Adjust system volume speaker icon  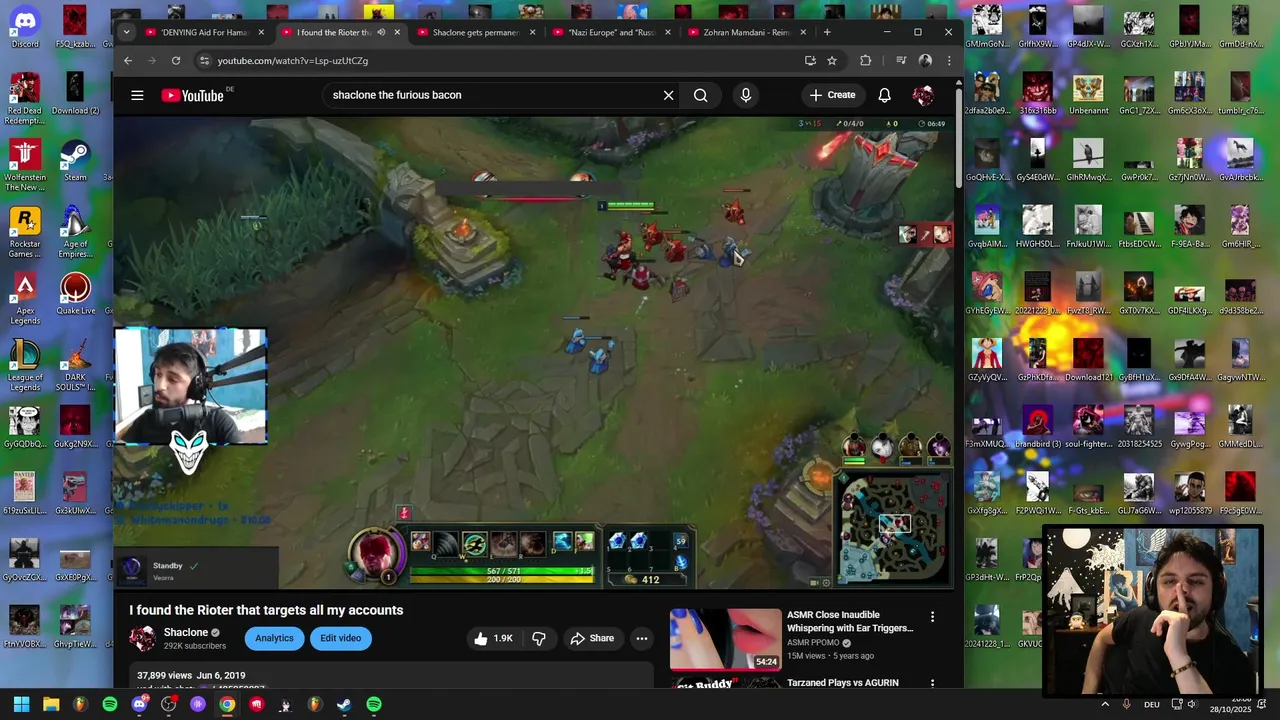click(1191, 704)
